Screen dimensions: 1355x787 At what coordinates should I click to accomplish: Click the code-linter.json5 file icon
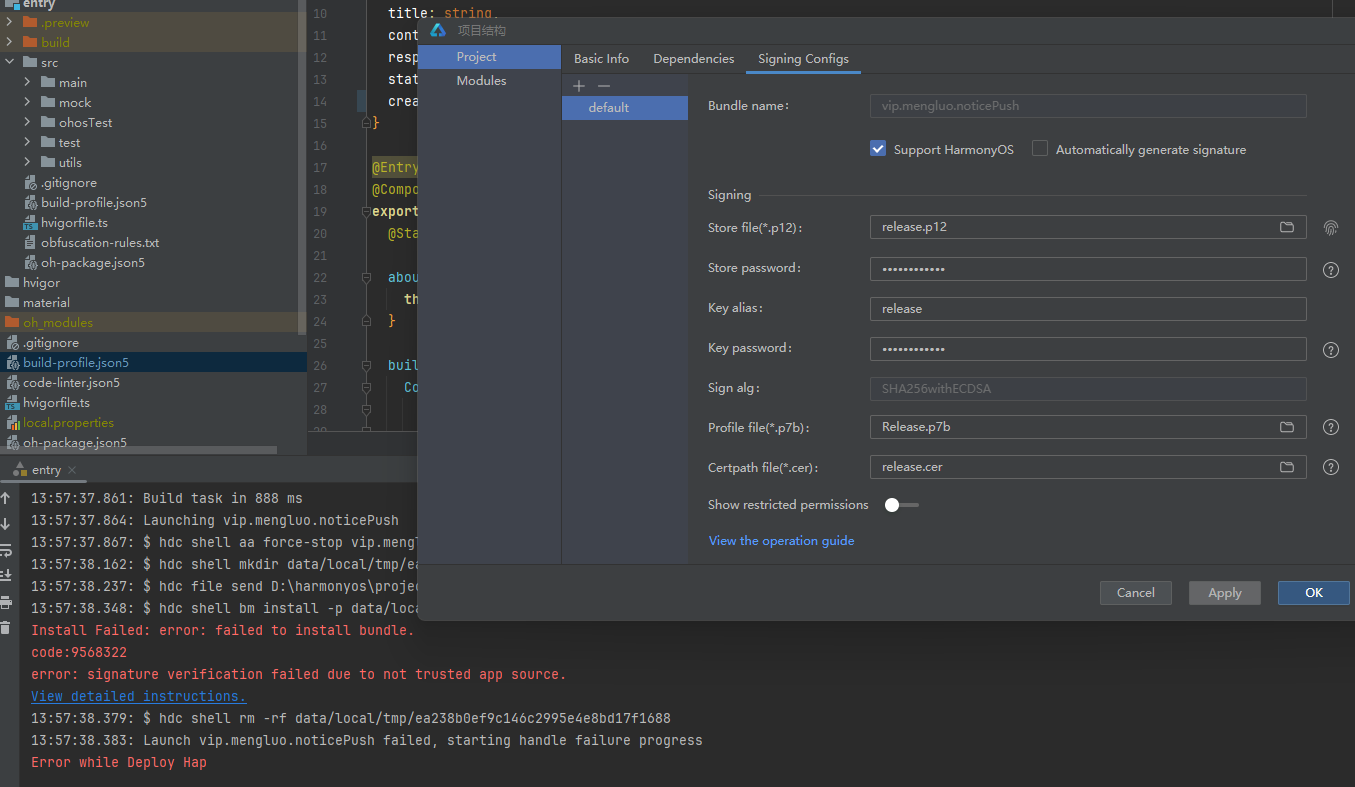coord(12,382)
